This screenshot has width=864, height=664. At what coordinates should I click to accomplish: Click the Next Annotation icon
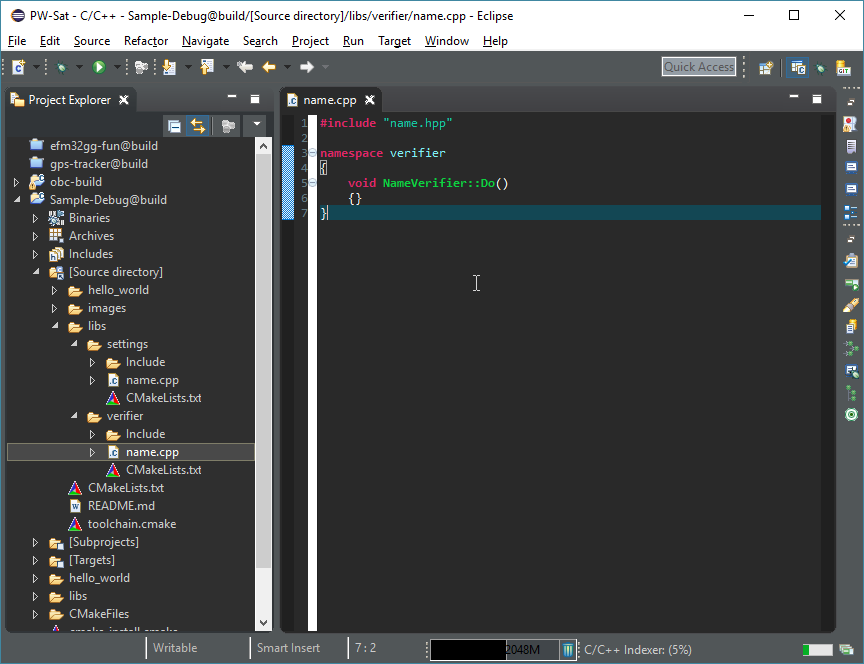(169, 67)
